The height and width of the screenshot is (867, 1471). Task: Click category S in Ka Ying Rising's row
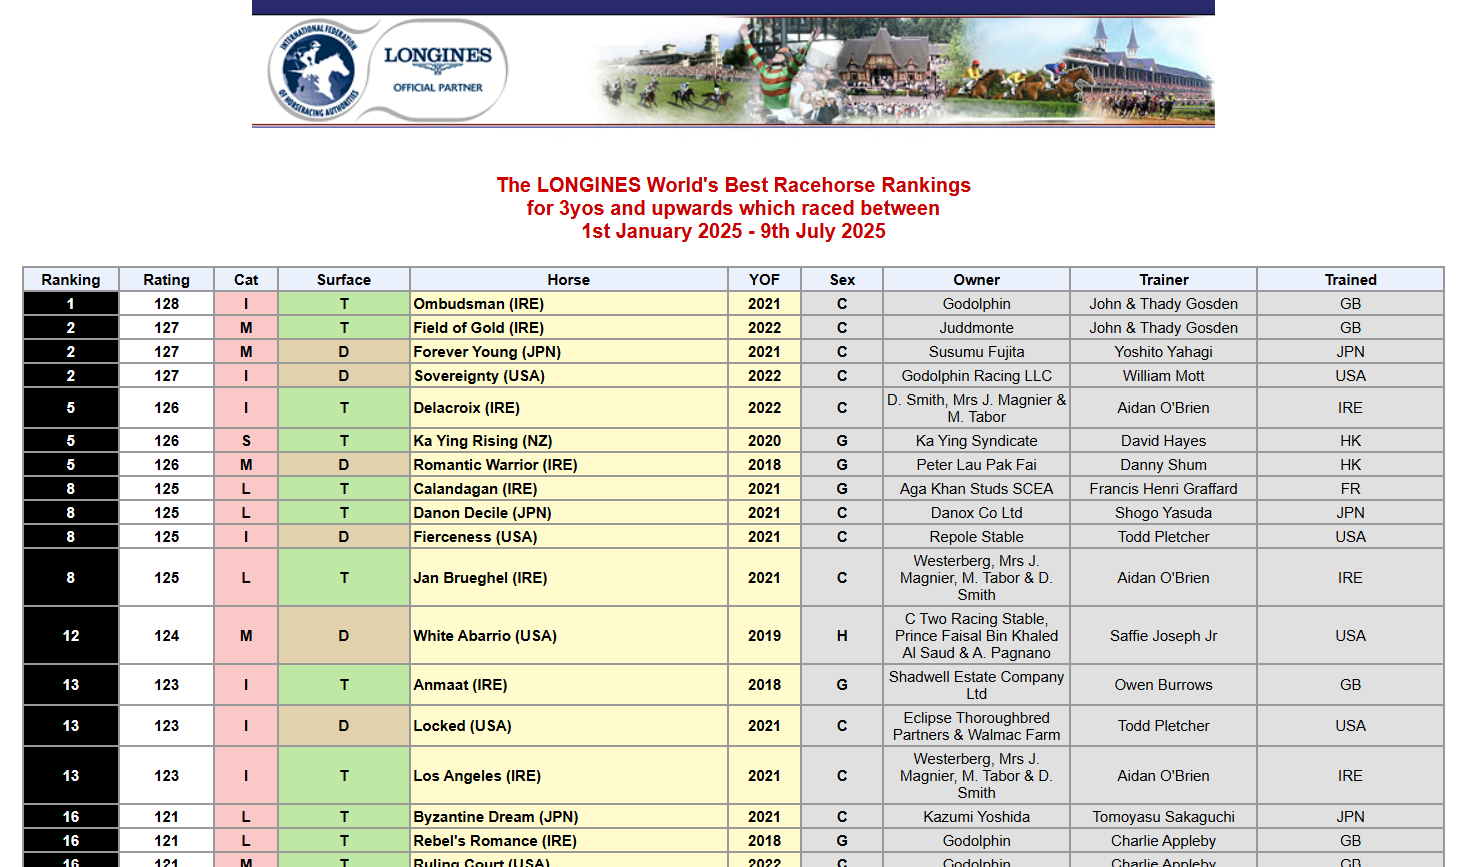246,441
